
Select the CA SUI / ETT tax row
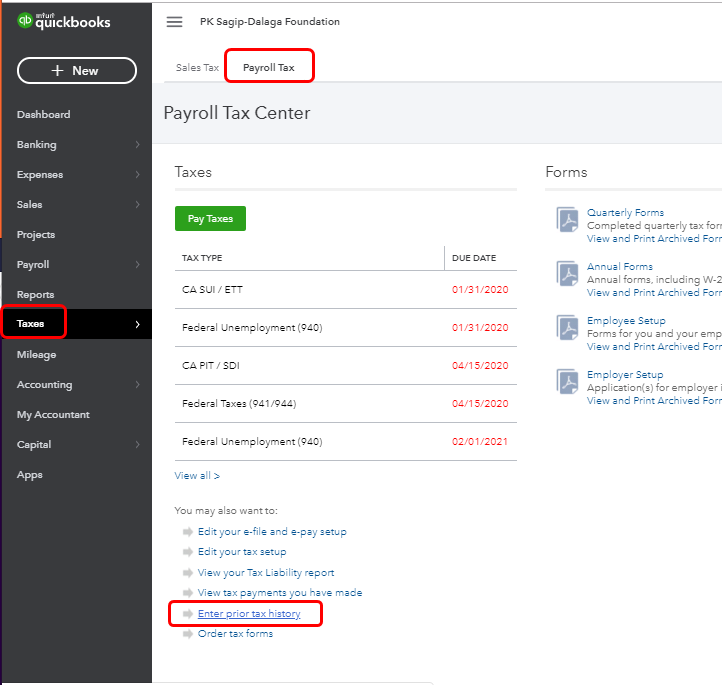pos(346,290)
